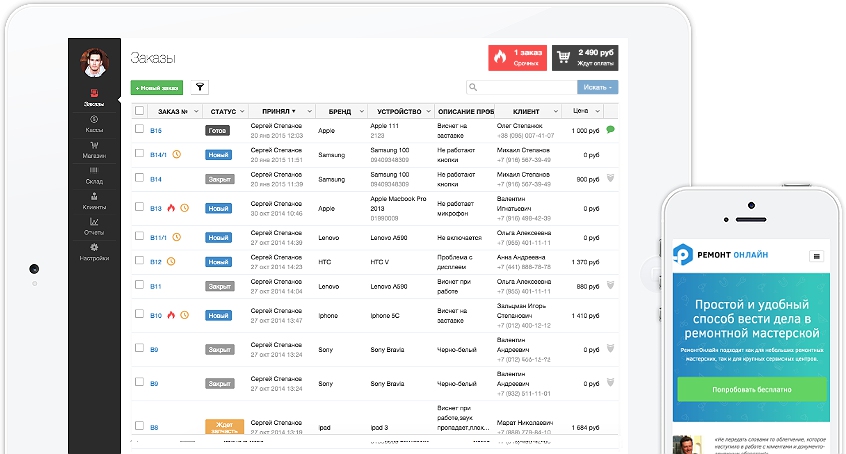Open the filter funnel button
The width and height of the screenshot is (846, 454).
point(200,87)
